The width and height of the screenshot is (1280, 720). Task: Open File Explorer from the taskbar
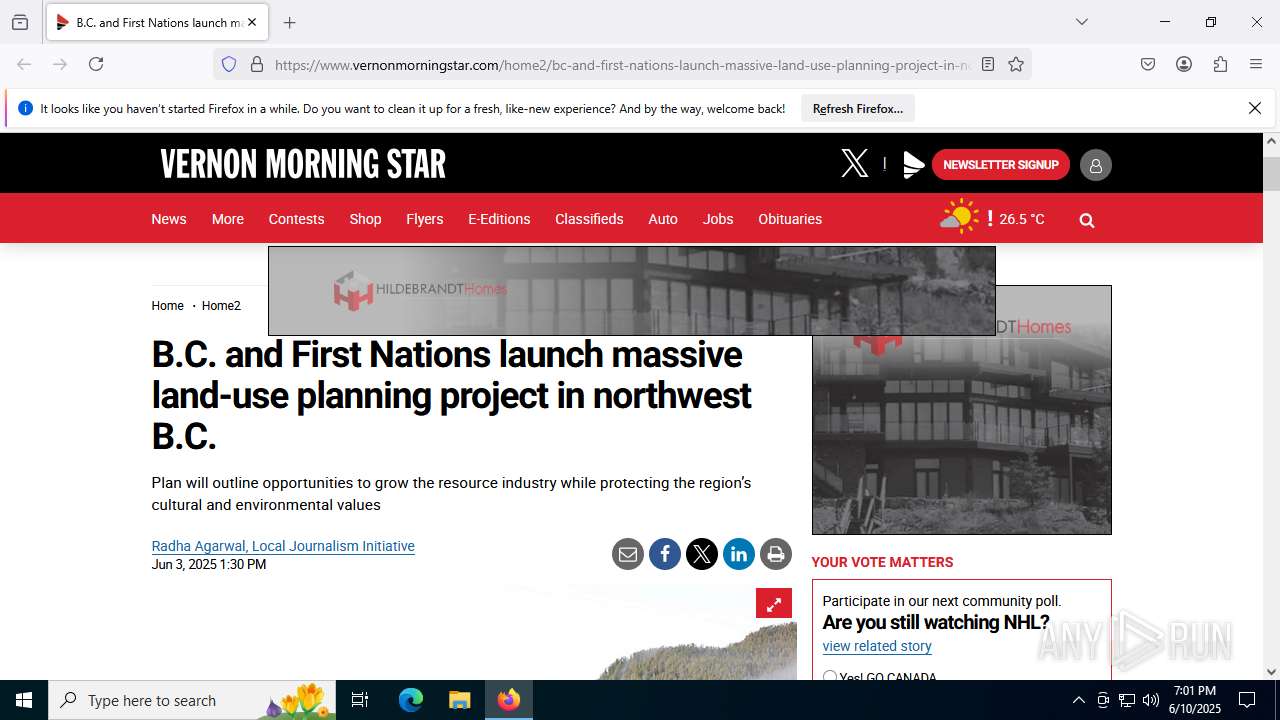(459, 700)
